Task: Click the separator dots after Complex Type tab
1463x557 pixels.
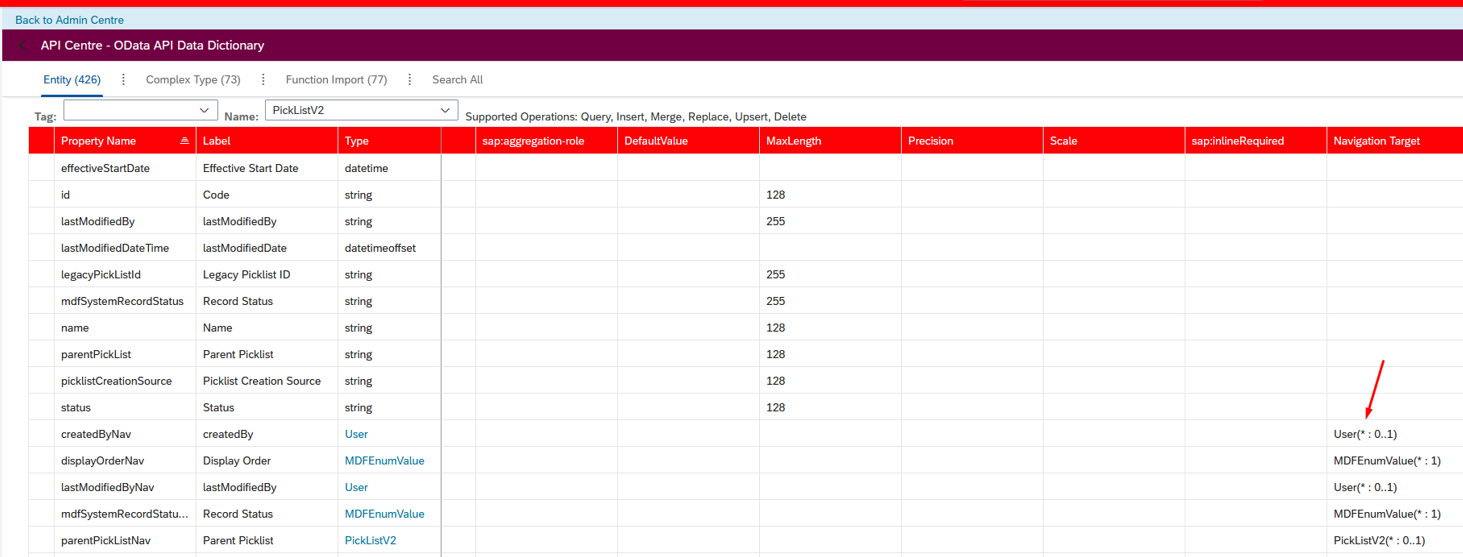Action: (x=263, y=80)
